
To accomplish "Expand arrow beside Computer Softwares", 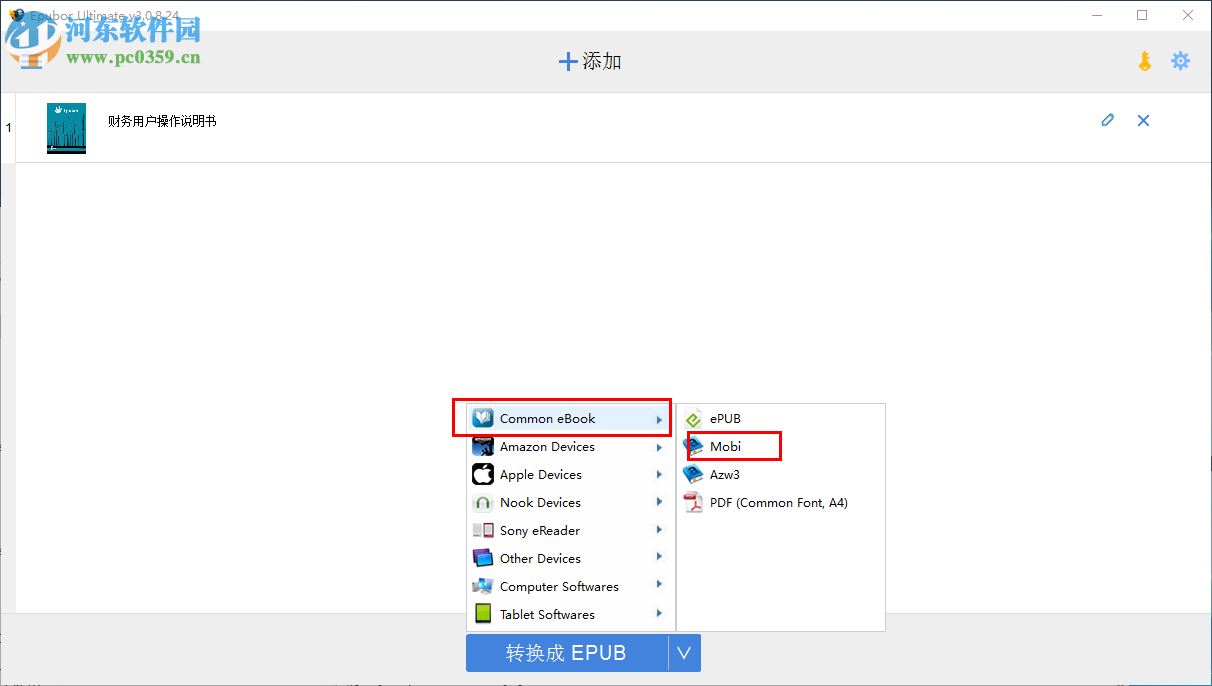I will (659, 586).
